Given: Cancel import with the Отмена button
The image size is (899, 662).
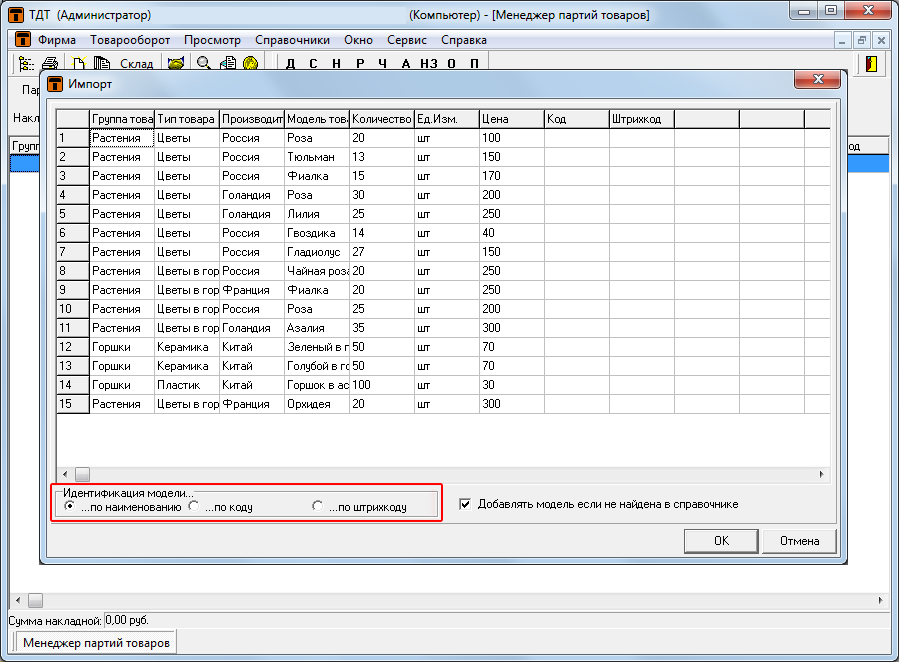Looking at the screenshot, I should tap(799, 541).
